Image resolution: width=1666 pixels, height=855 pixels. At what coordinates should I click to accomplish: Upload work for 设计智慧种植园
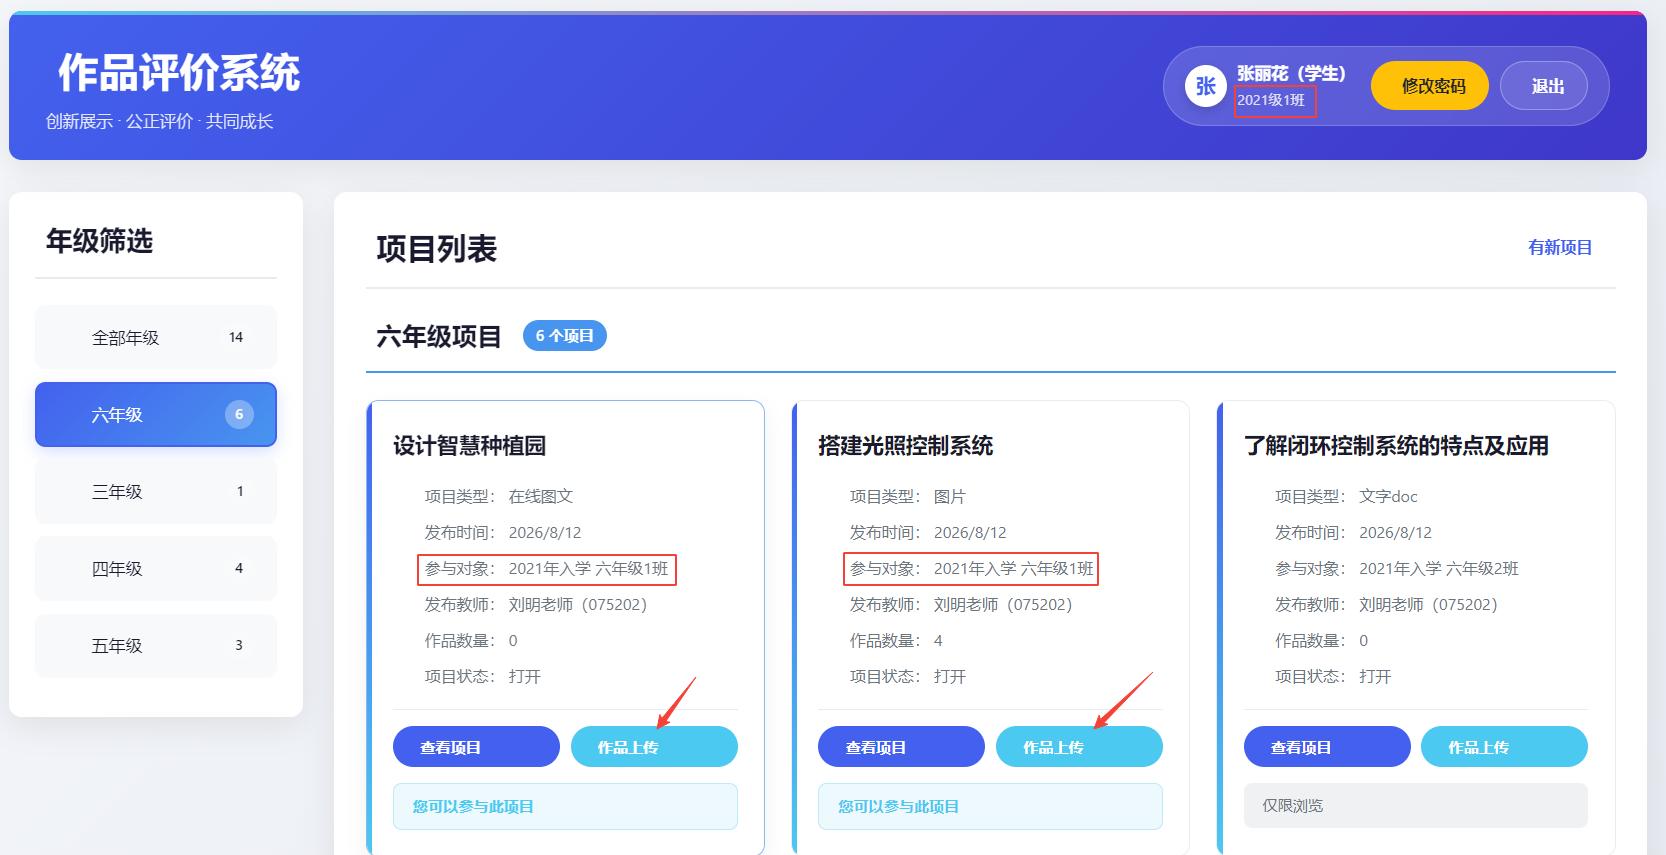(x=654, y=747)
